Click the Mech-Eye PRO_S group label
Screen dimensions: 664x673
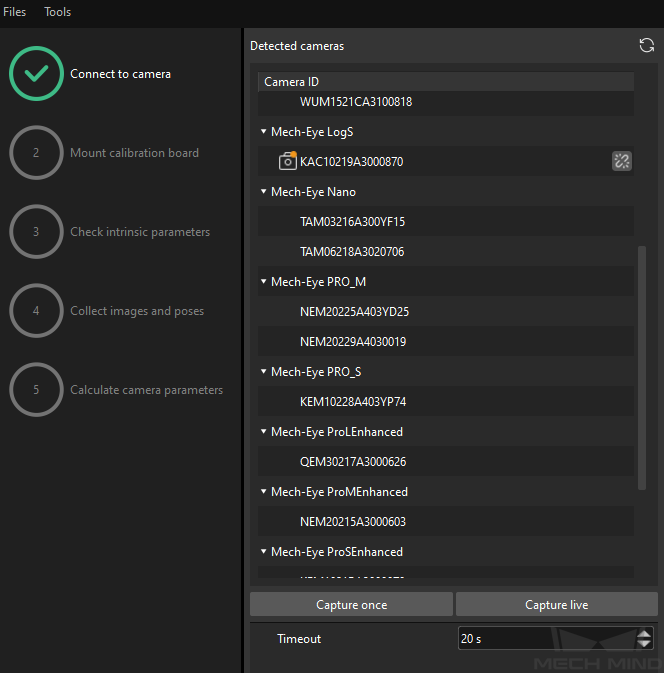[316, 372]
